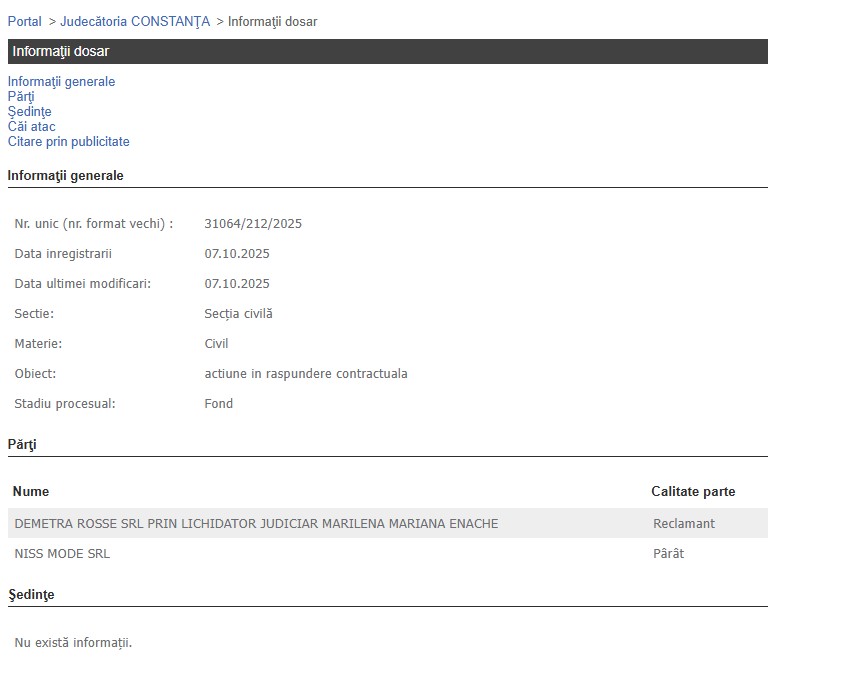
Task: Click the Data ultimei modificari date value
Action: pos(237,284)
